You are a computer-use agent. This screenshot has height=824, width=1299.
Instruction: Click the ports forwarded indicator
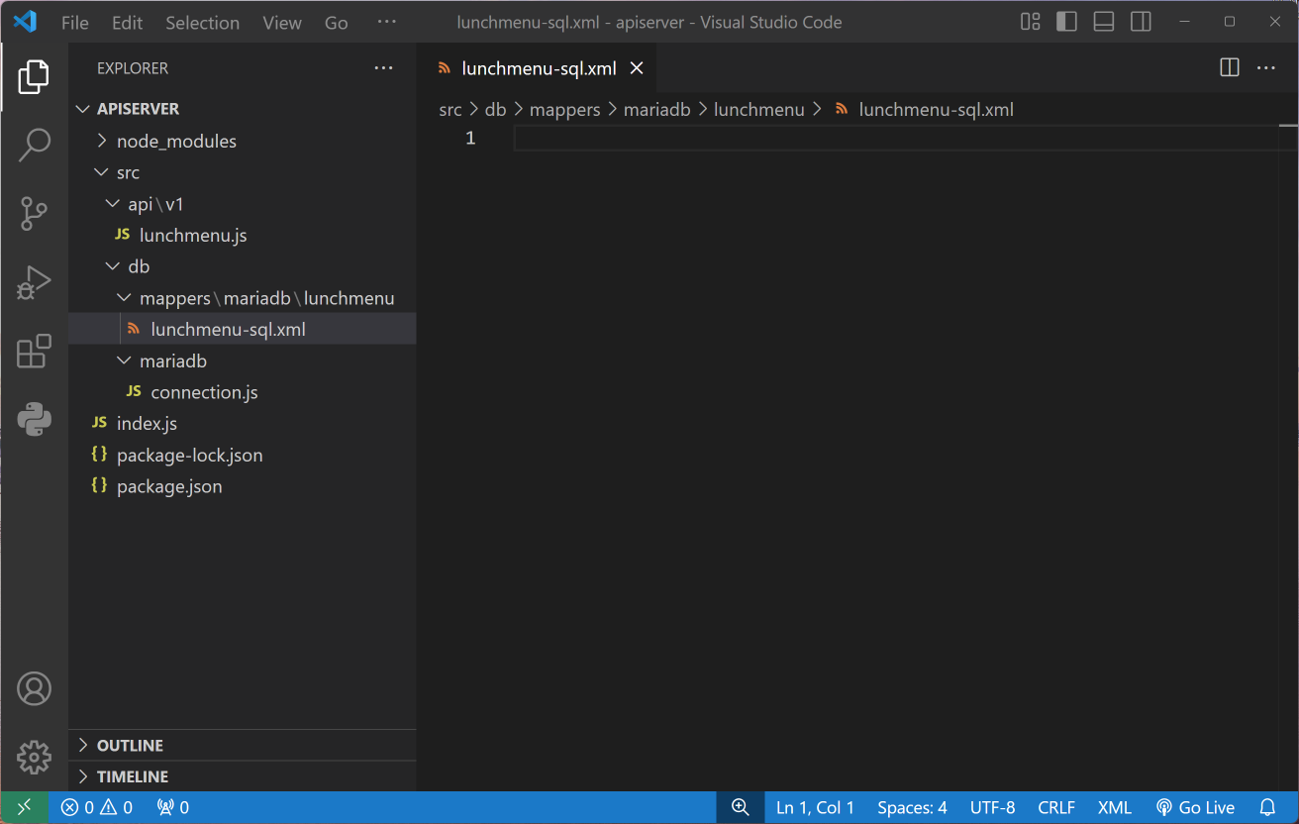(x=173, y=807)
